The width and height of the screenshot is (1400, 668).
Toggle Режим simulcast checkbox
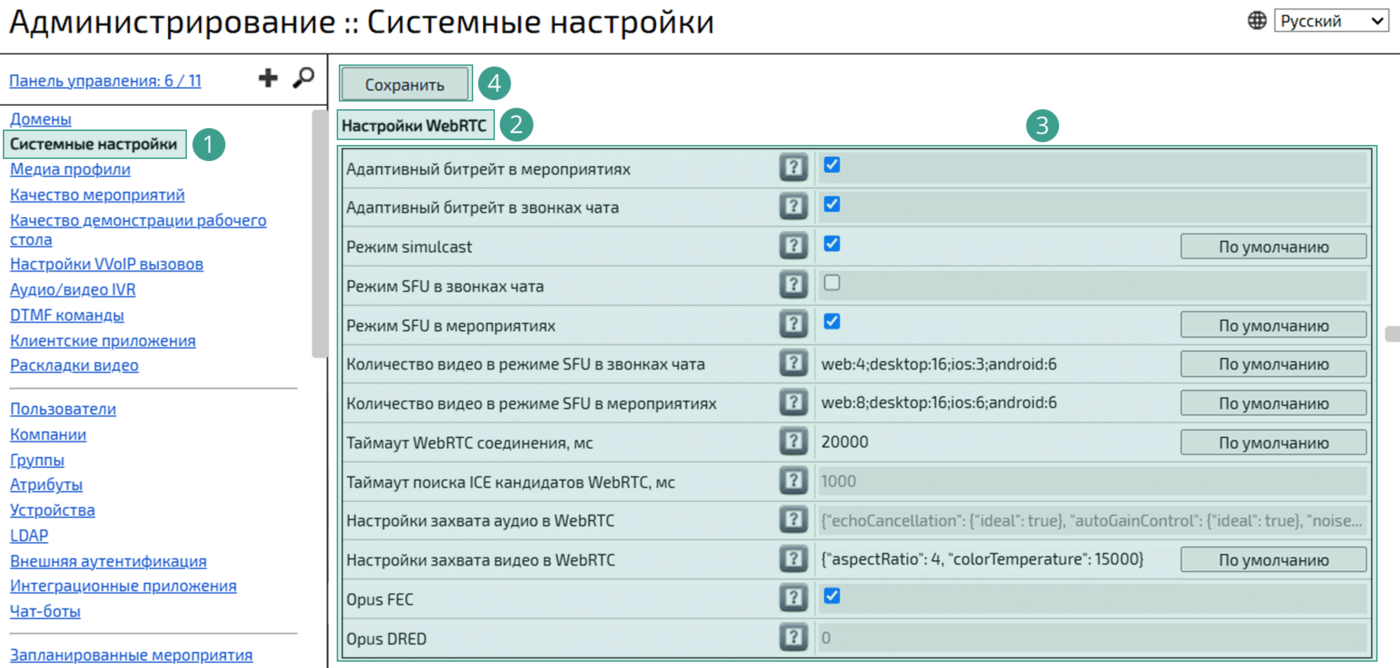pyautogui.click(x=831, y=244)
